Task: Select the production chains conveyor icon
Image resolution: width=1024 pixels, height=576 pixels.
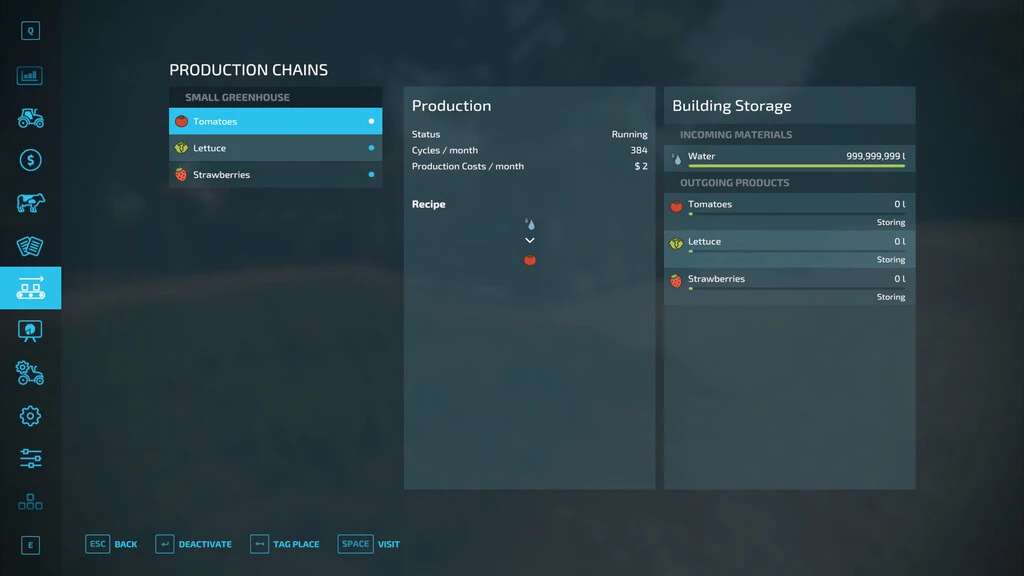Action: click(x=30, y=289)
